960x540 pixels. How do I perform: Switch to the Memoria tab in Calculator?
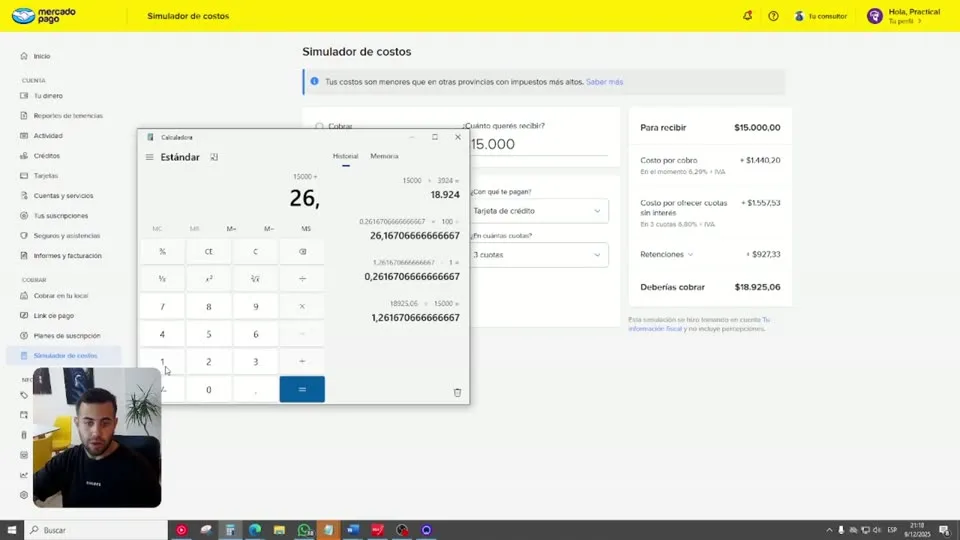(x=384, y=156)
